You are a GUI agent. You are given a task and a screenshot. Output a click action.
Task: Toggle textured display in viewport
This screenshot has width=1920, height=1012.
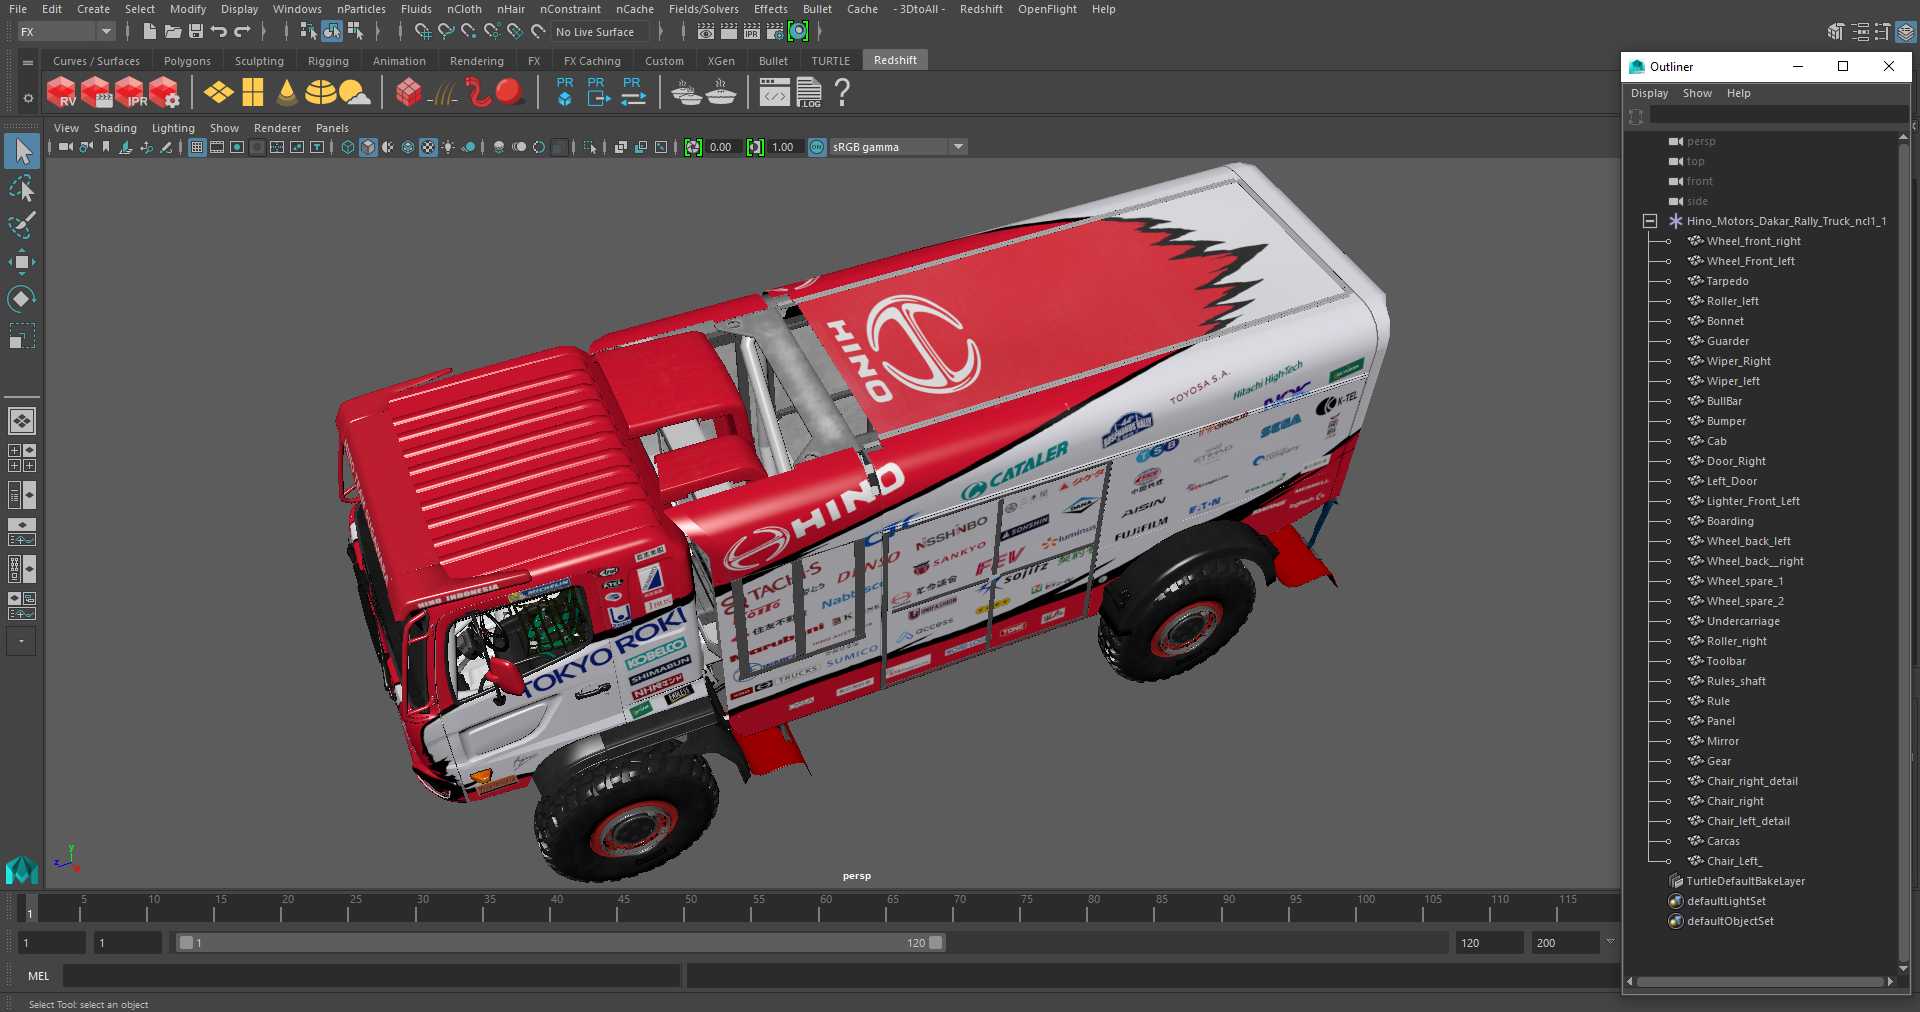[x=428, y=147]
